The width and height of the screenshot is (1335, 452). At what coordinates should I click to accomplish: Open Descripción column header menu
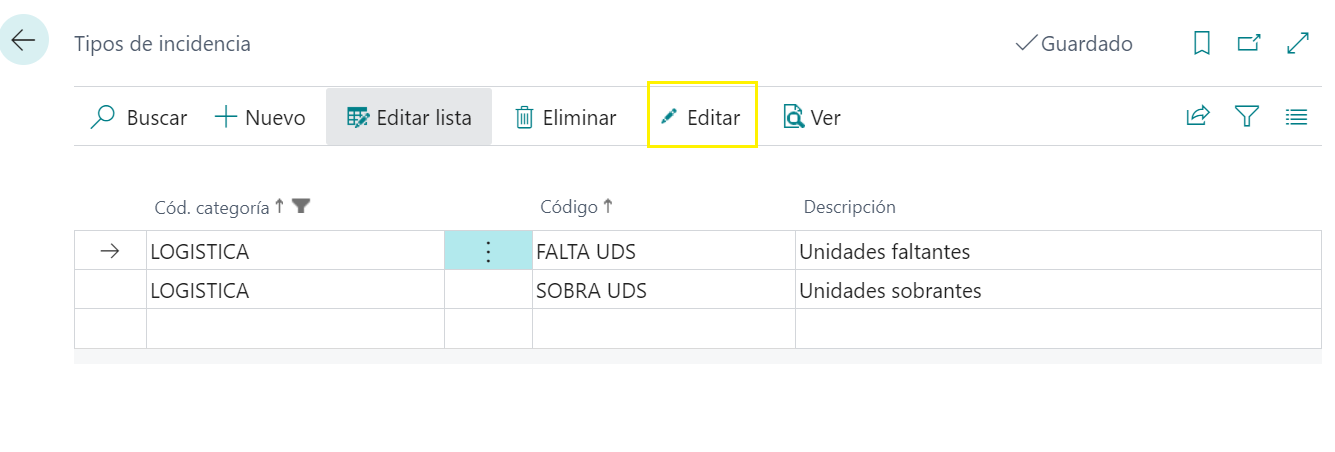[849, 207]
